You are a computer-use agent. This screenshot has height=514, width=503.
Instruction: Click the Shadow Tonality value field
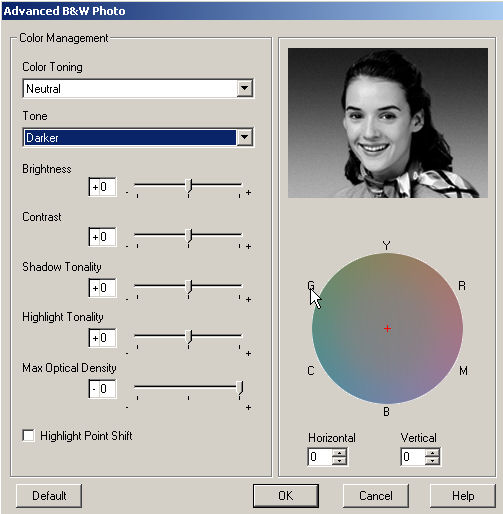click(x=102, y=288)
